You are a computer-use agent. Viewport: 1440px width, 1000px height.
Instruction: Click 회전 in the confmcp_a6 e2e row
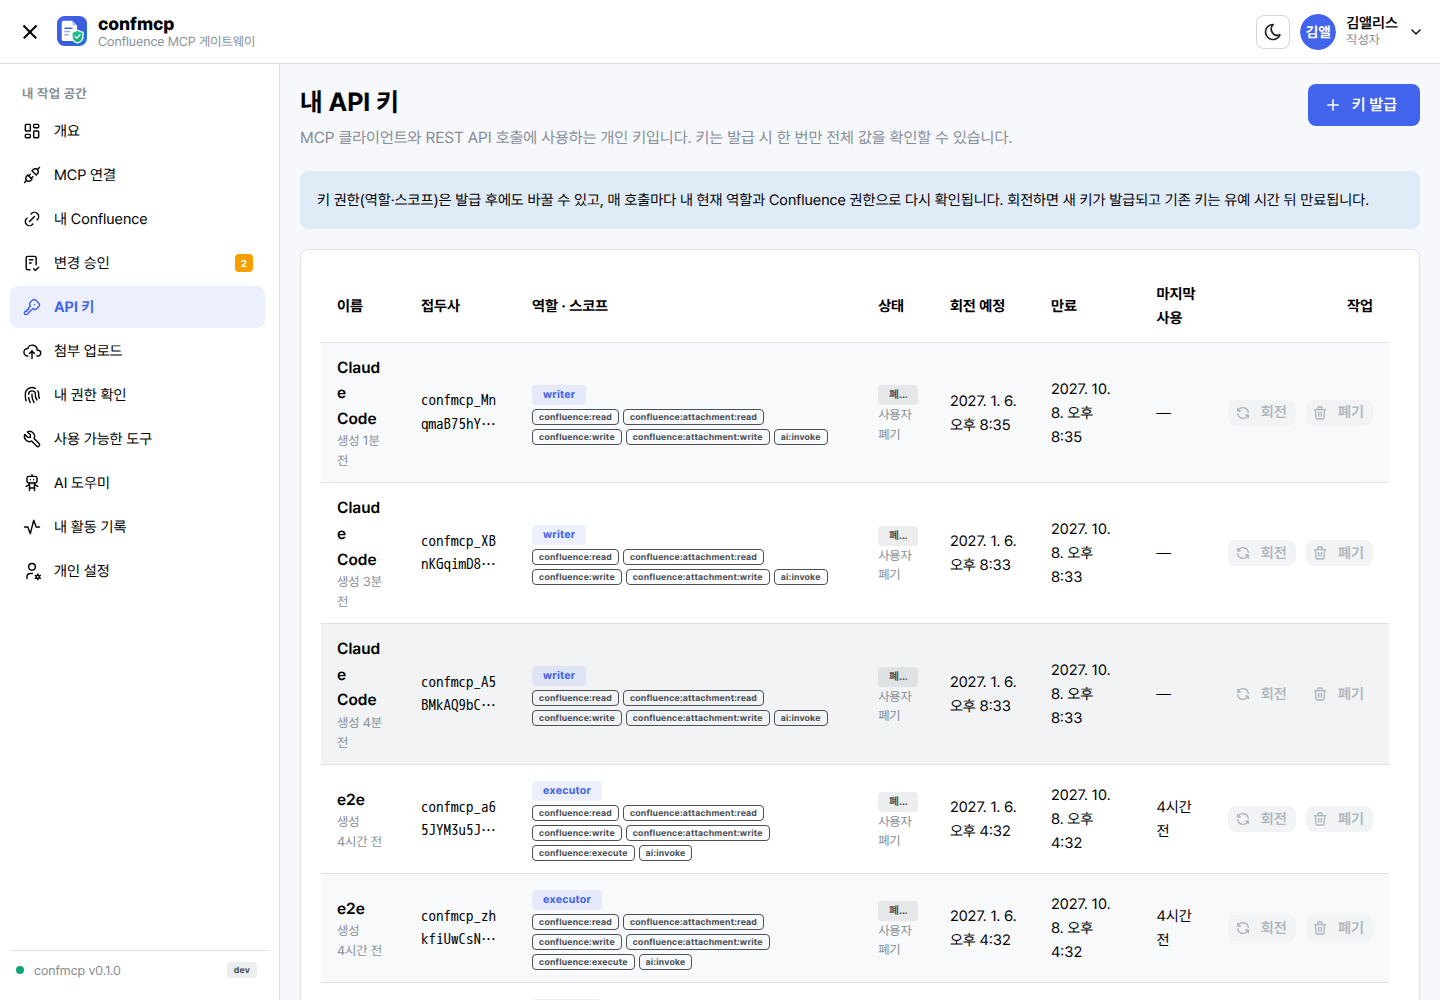pos(1262,819)
